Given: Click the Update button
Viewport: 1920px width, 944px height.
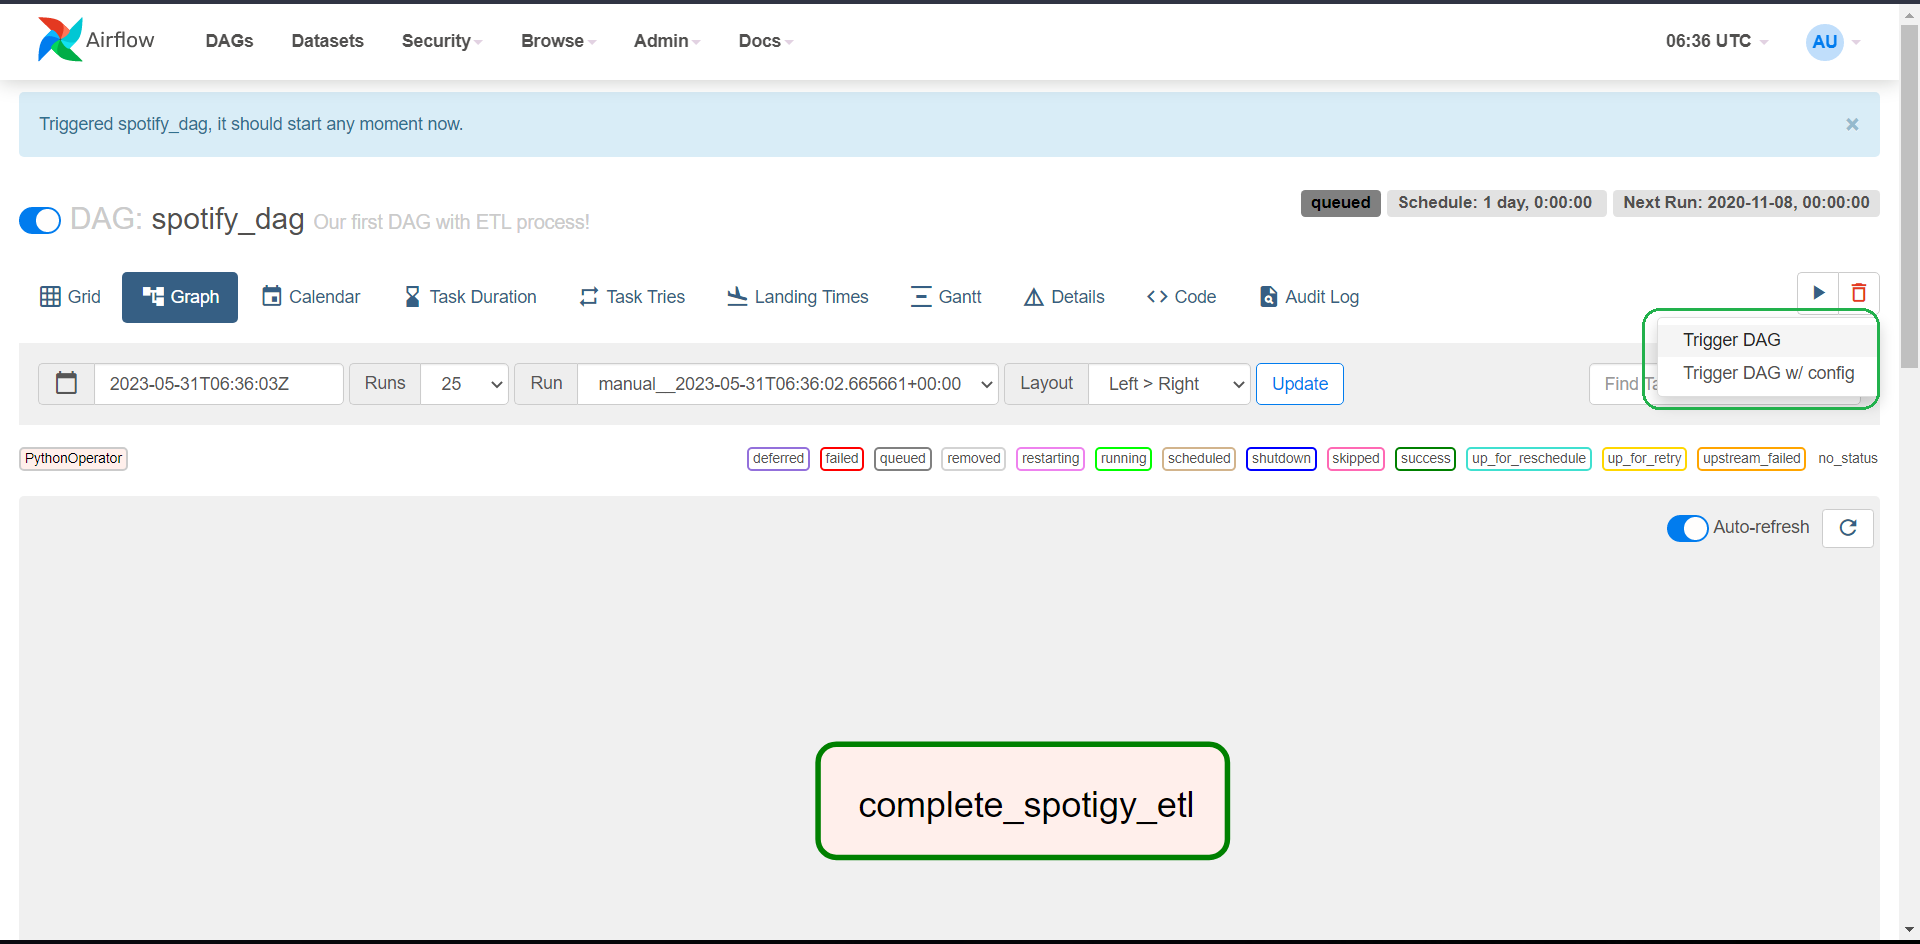Looking at the screenshot, I should [x=1299, y=384].
